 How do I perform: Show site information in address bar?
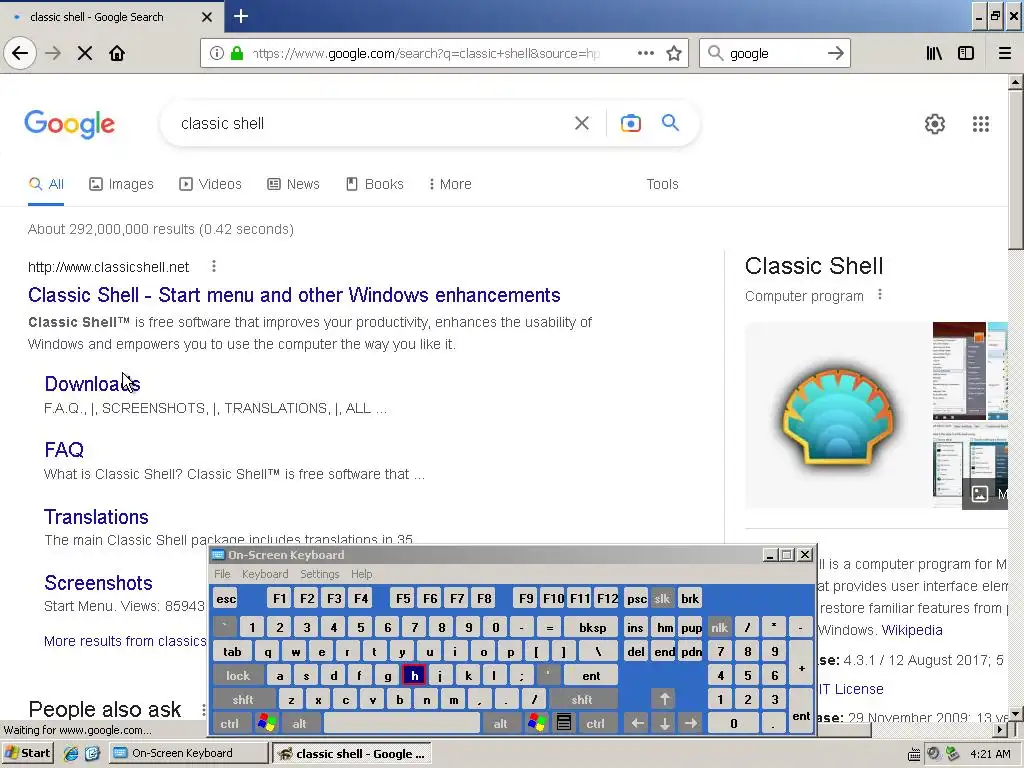pyautogui.click(x=217, y=53)
